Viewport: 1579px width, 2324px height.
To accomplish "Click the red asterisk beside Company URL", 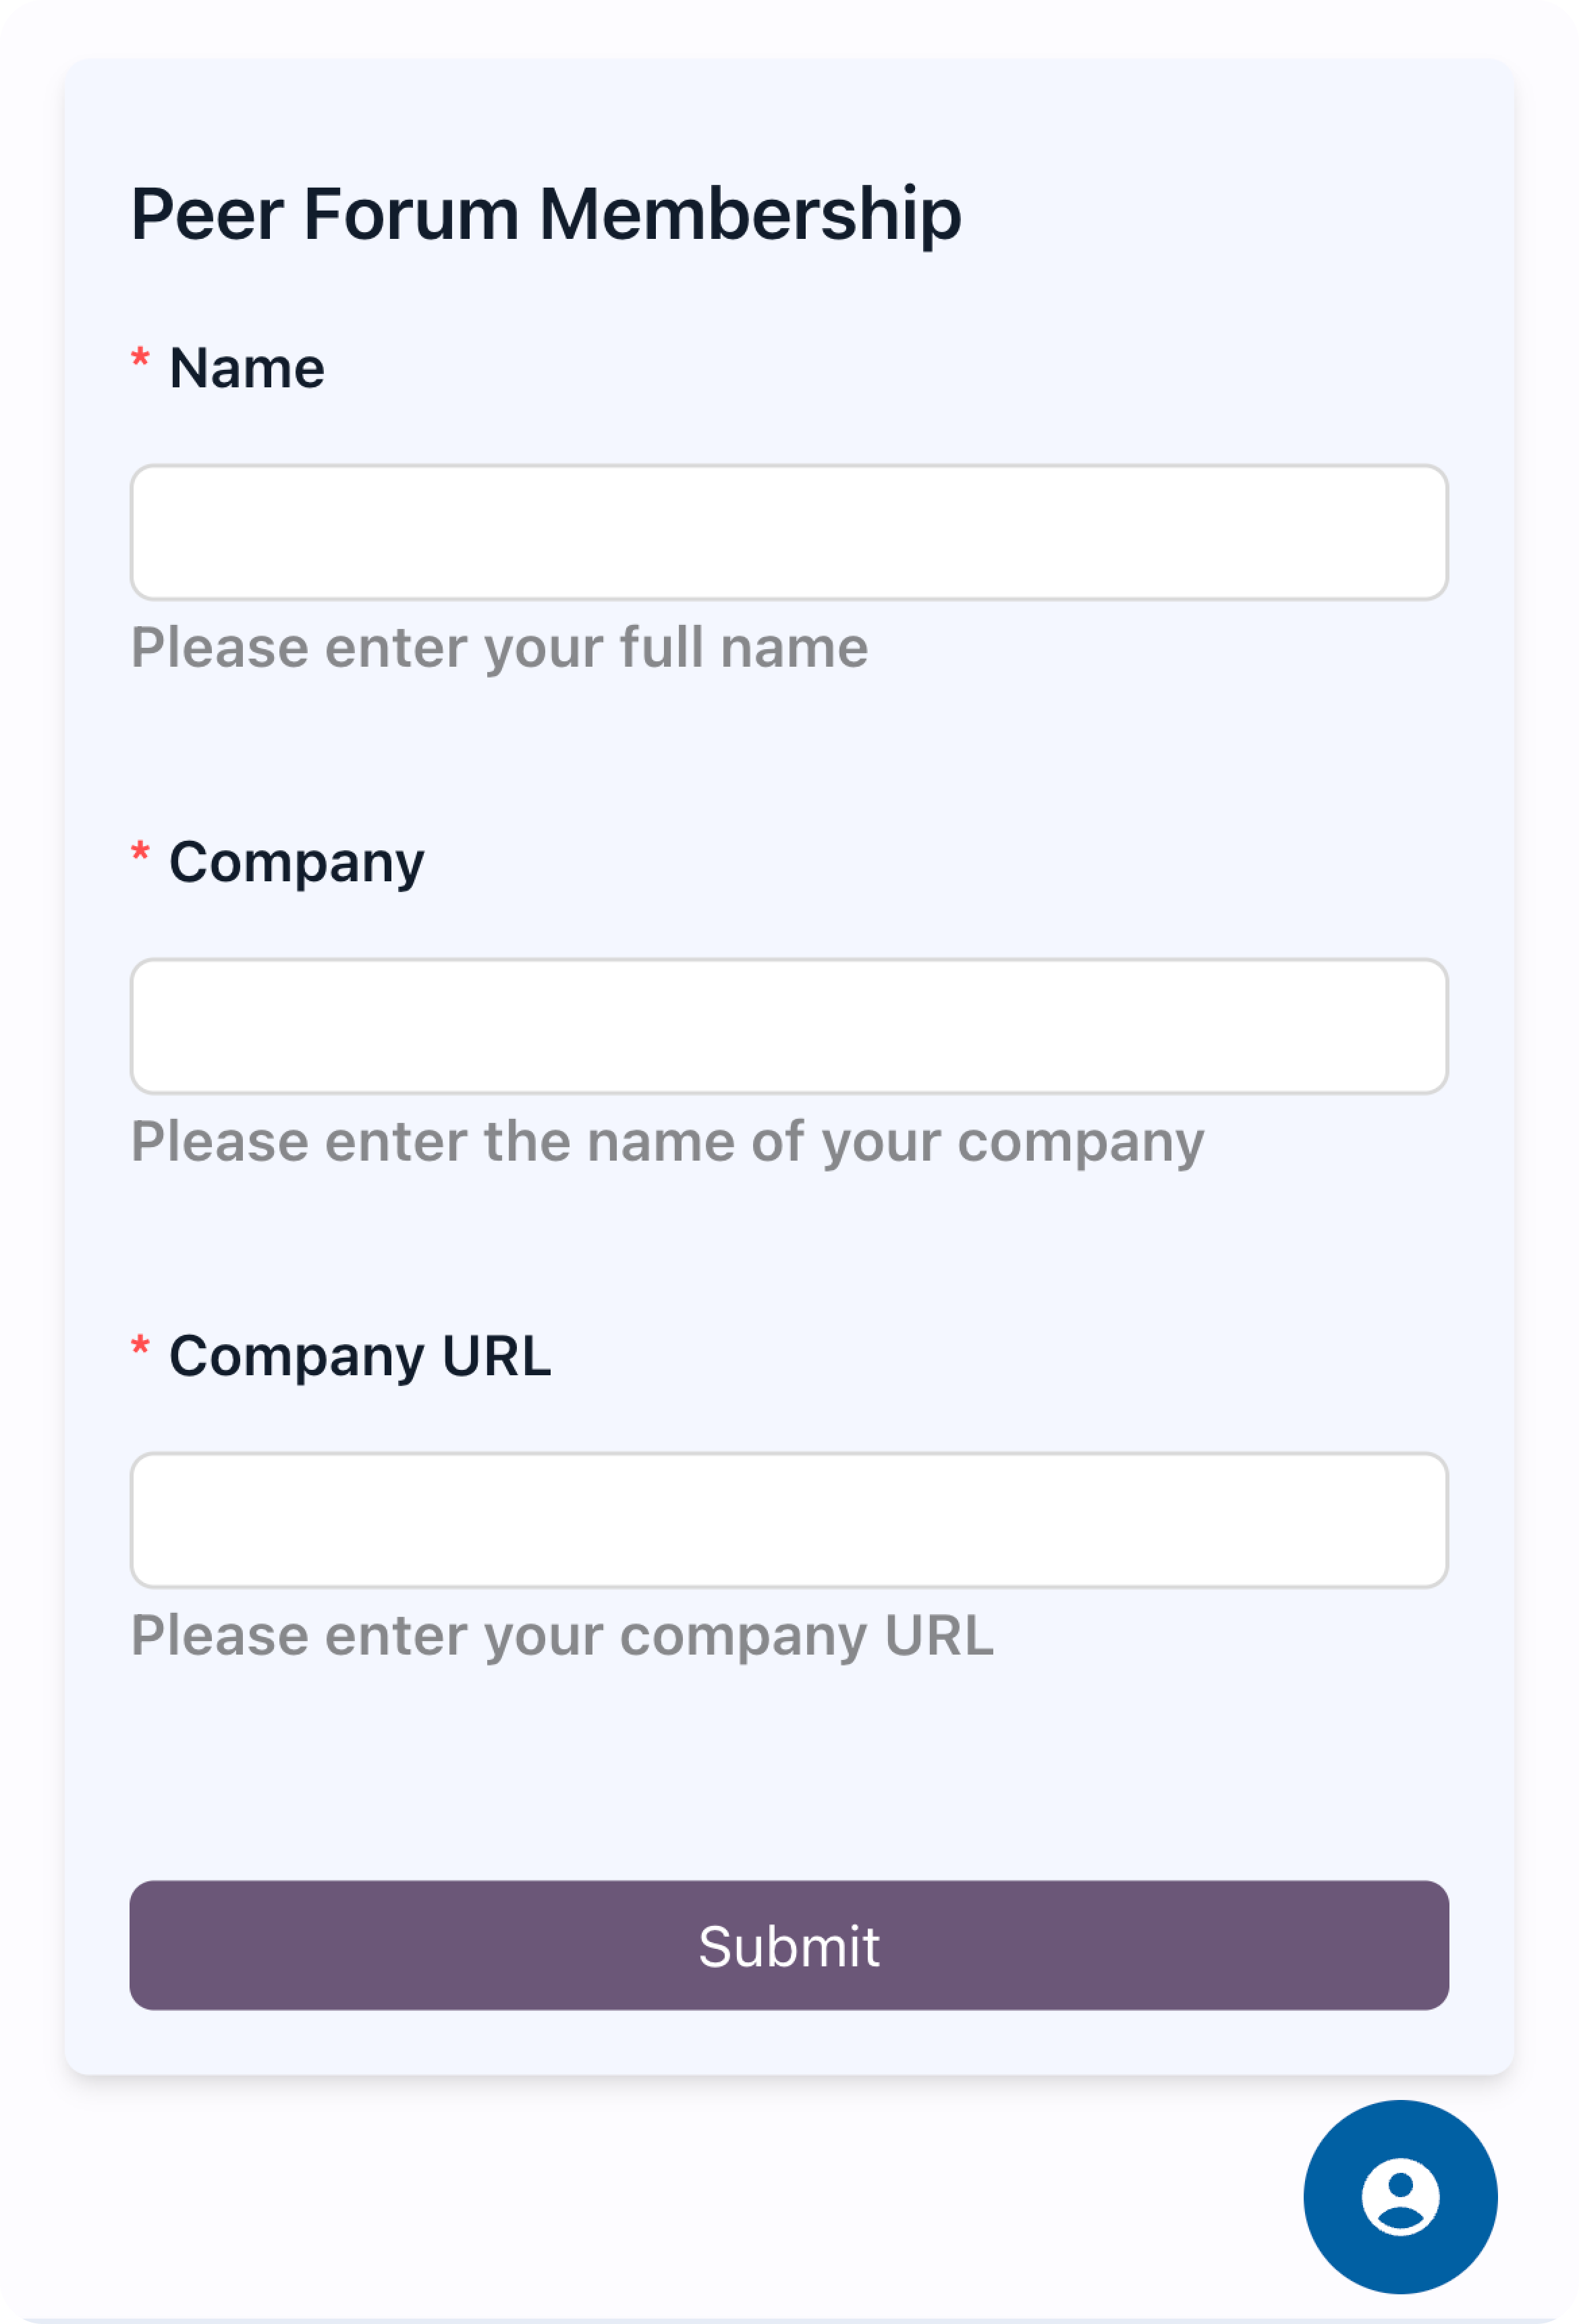I will [141, 1346].
